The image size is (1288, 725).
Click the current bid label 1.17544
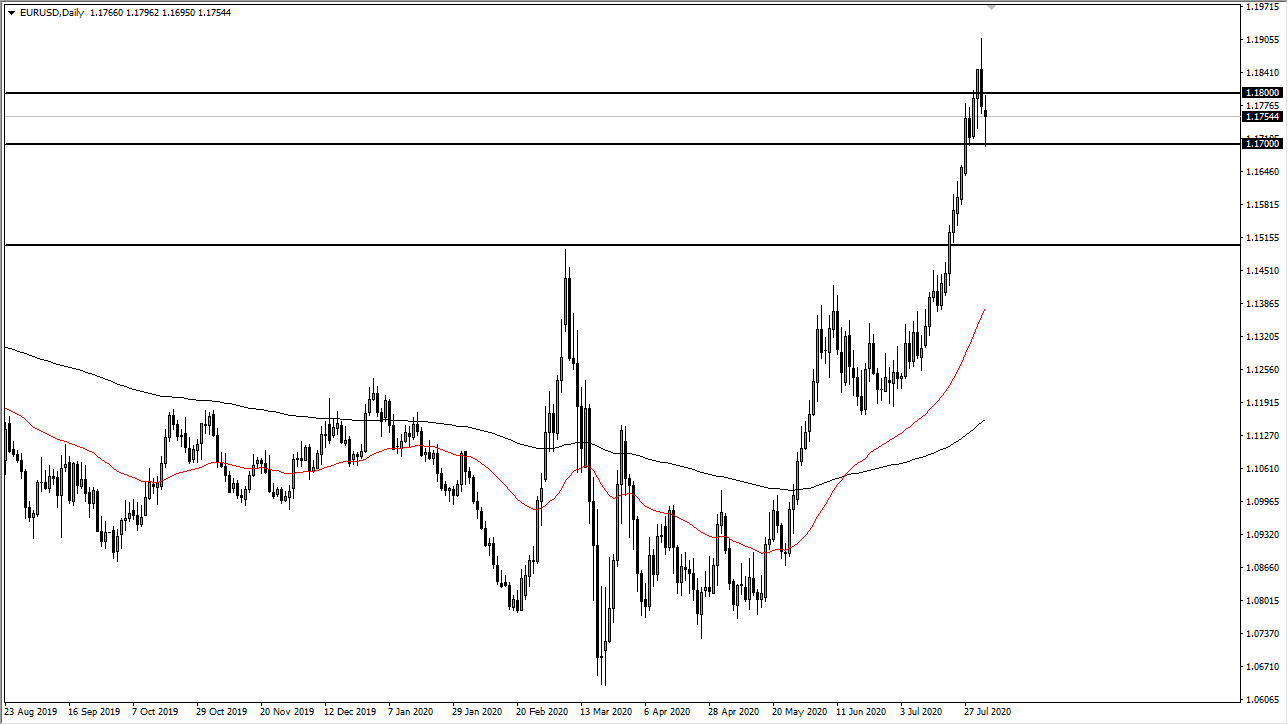(1261, 117)
